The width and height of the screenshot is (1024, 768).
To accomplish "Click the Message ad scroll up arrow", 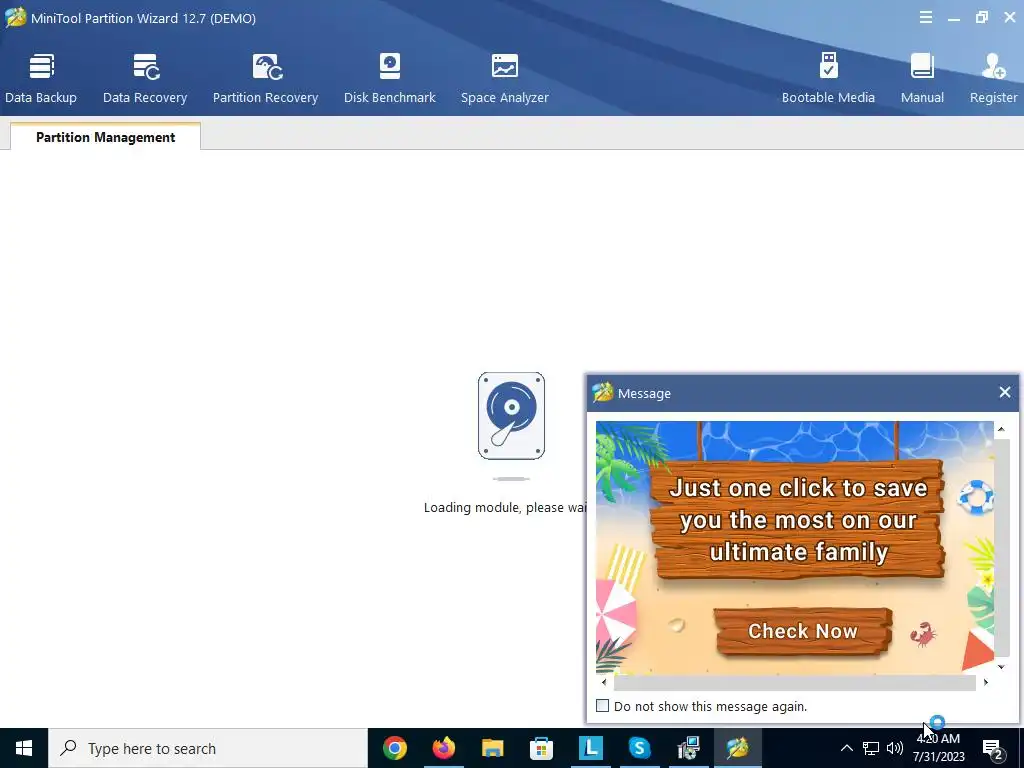I will (1001, 429).
